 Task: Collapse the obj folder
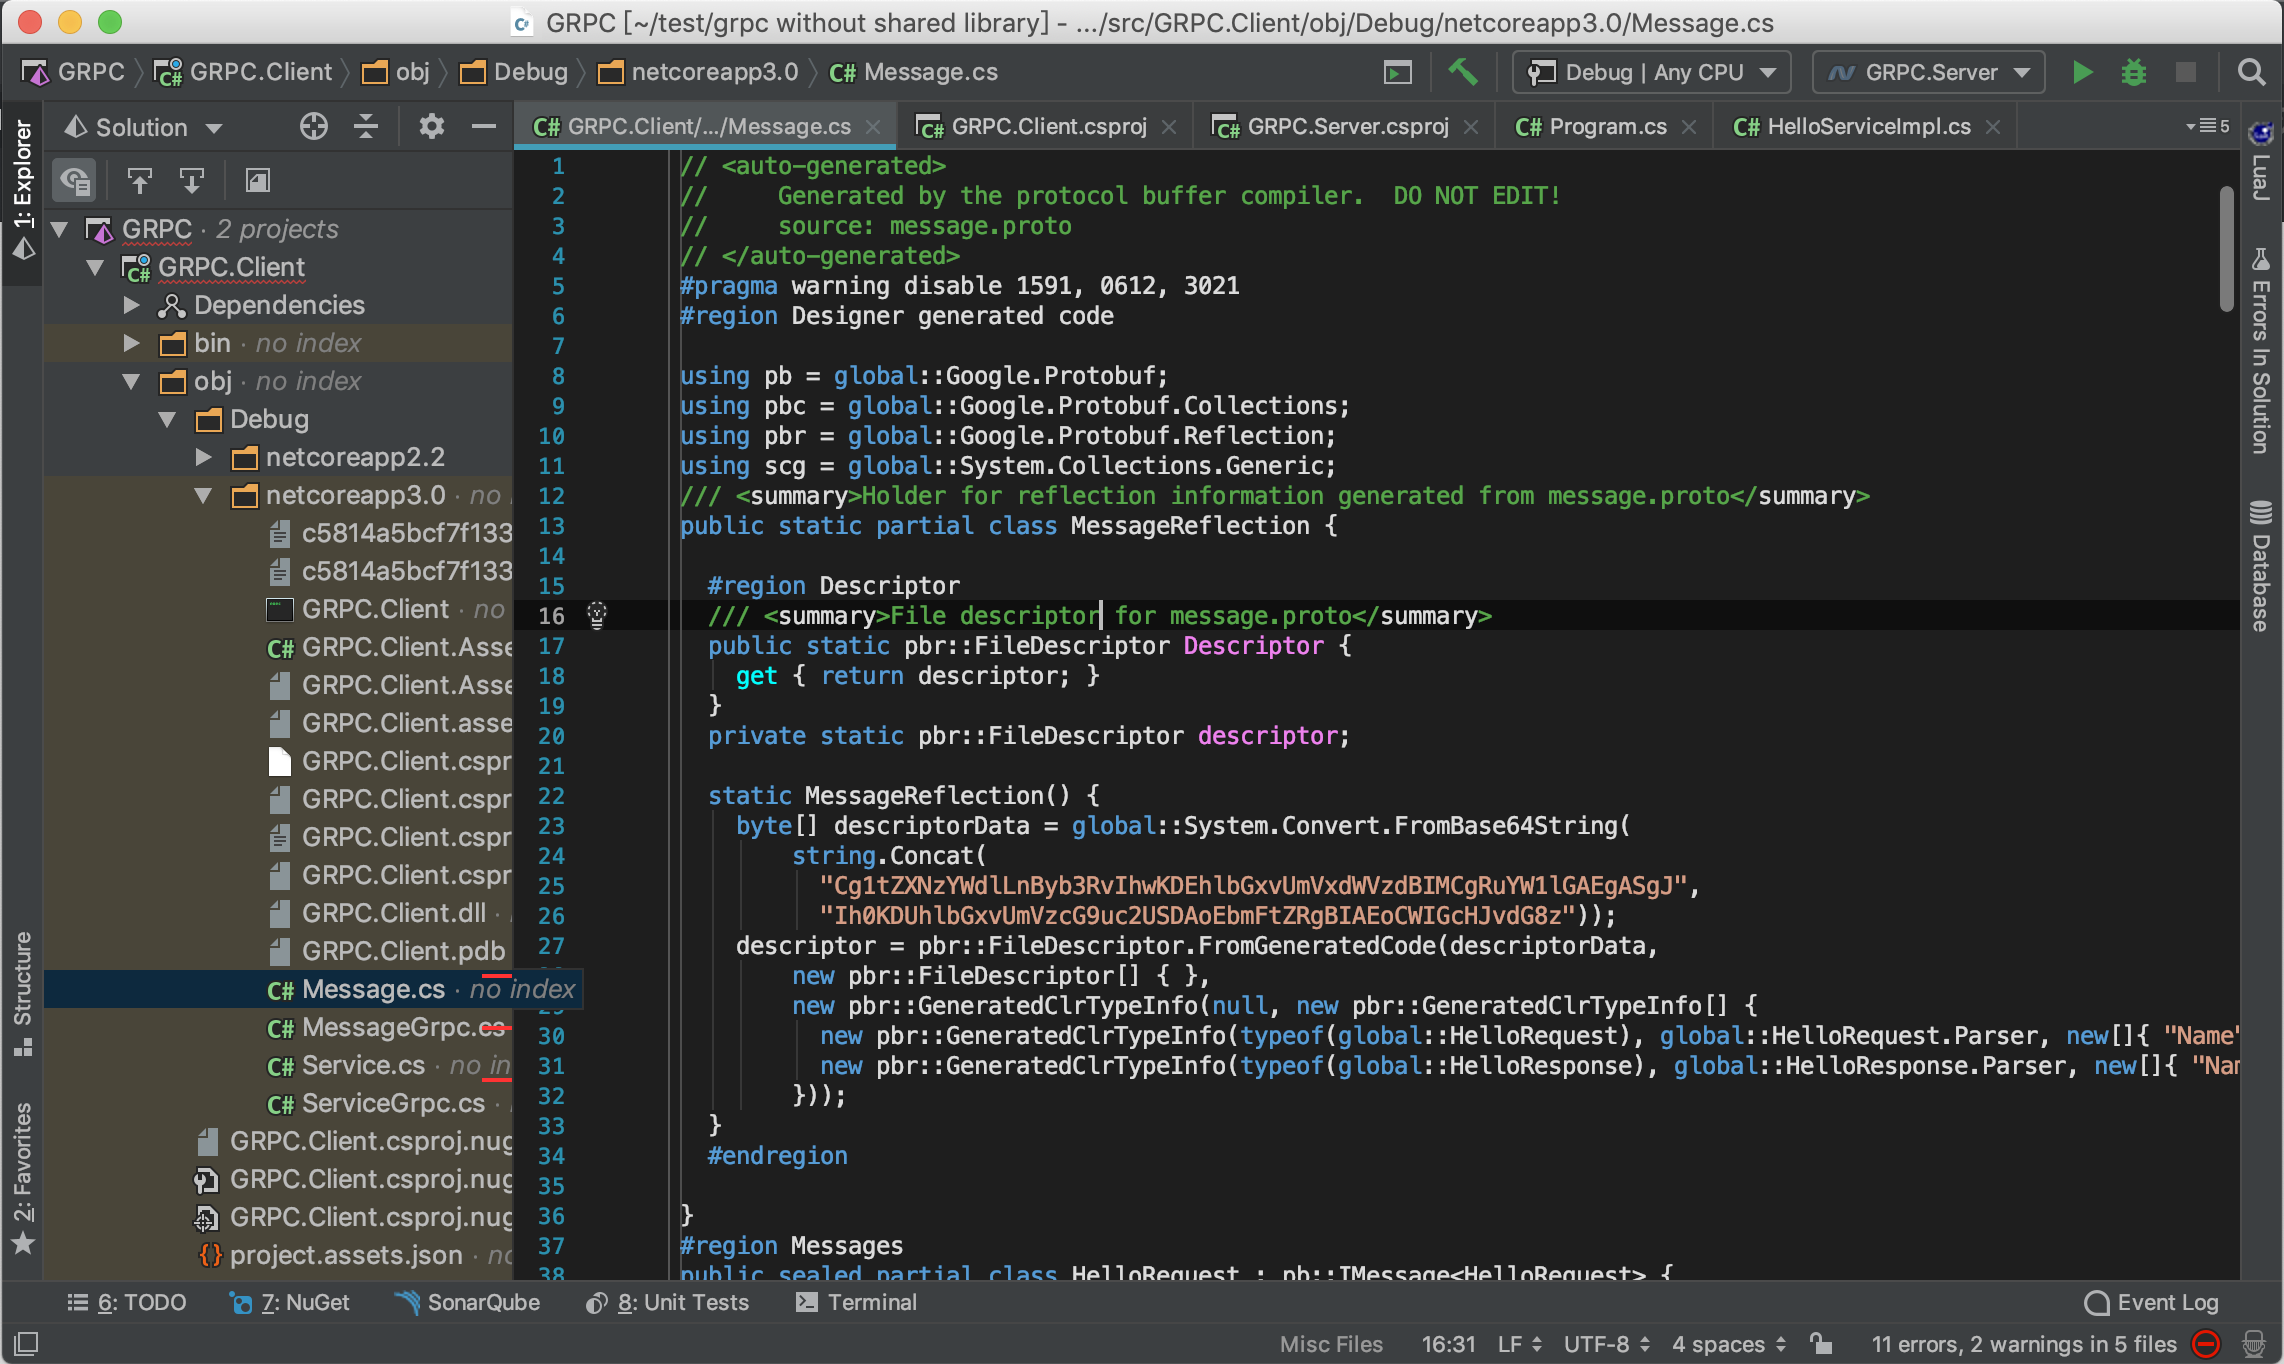(x=131, y=381)
